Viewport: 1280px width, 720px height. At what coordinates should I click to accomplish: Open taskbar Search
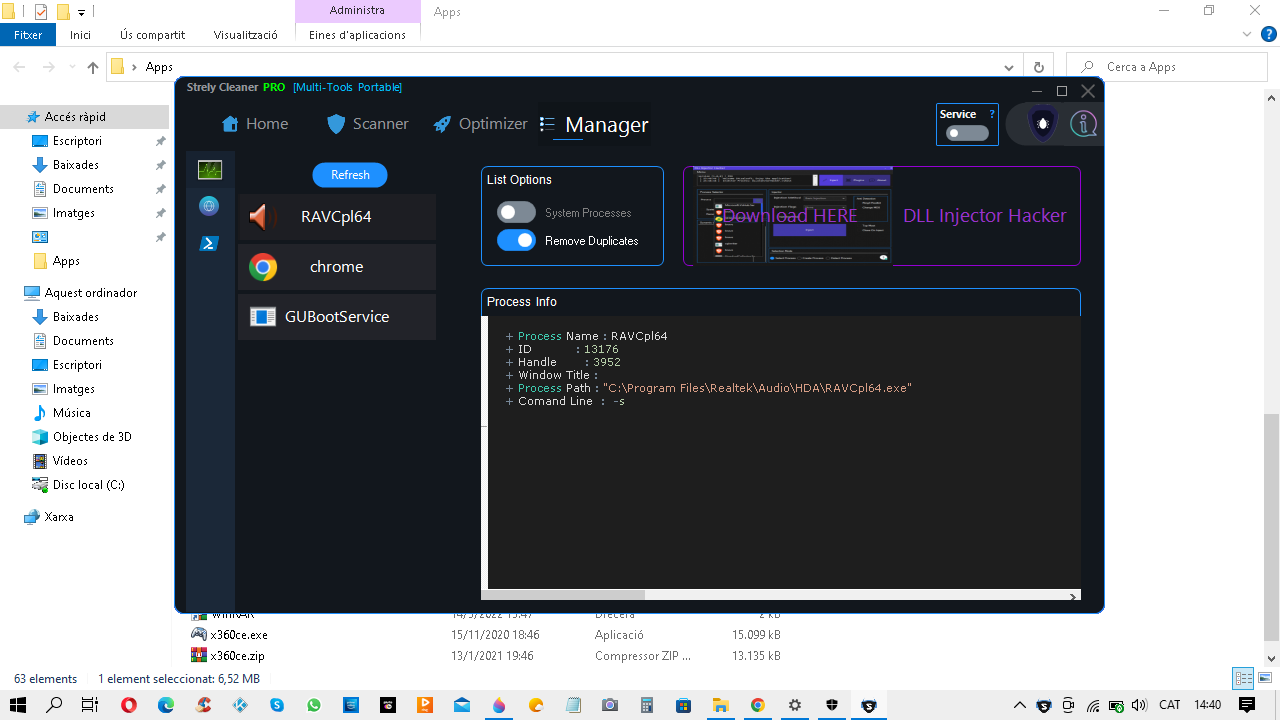tap(55, 705)
